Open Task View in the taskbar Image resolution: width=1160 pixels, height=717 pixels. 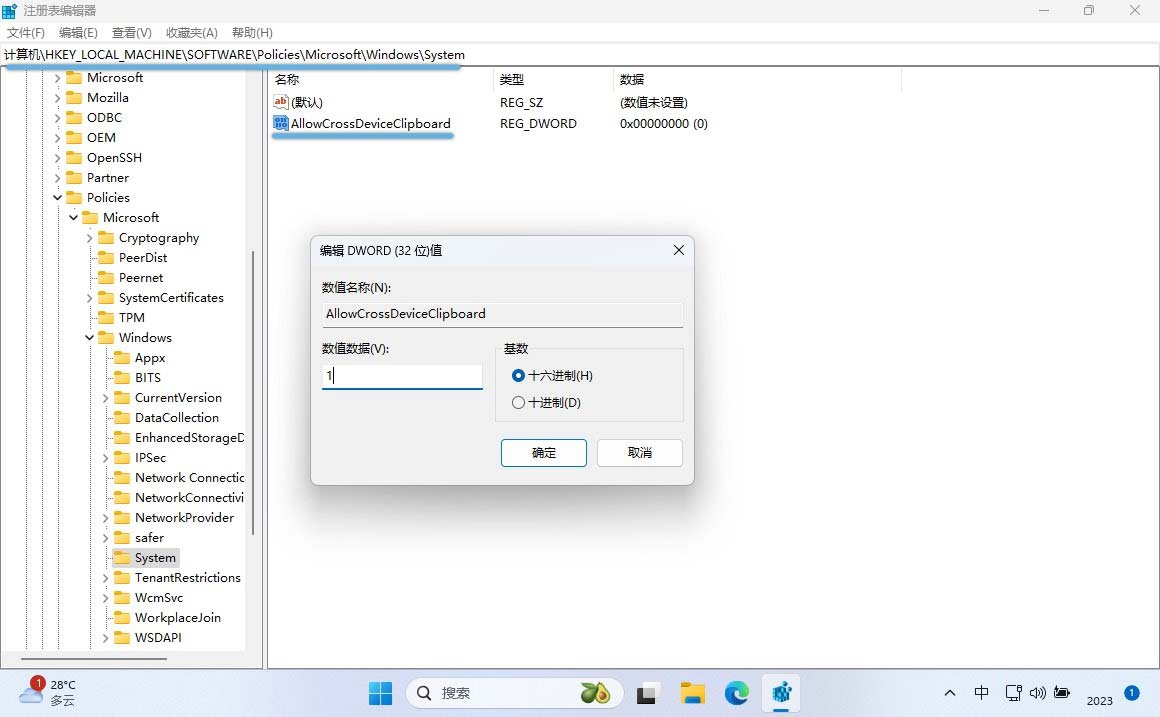pos(647,693)
